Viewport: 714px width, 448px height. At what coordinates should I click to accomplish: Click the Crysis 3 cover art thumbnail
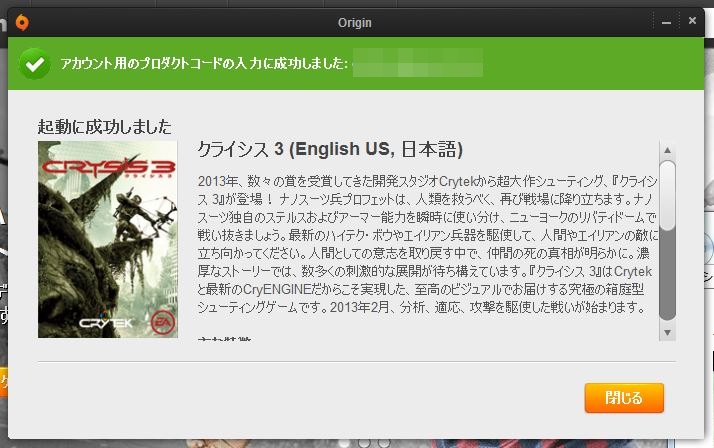pos(108,239)
